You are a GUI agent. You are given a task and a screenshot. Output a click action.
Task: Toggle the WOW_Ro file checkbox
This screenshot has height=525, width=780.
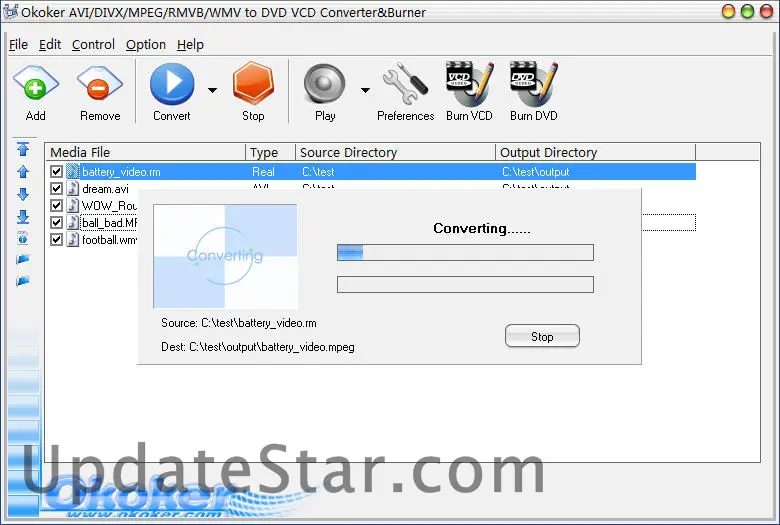click(56, 206)
